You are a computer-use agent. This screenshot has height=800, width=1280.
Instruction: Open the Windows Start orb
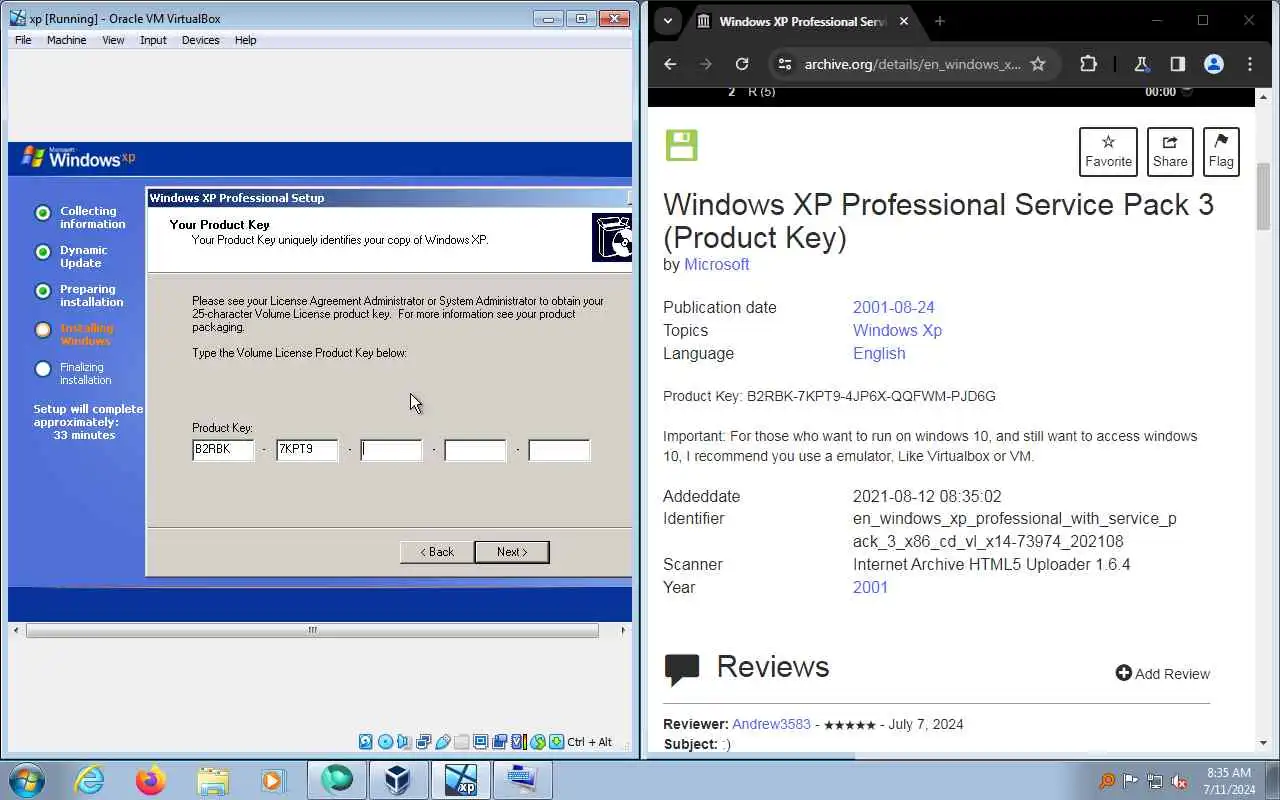pos(27,780)
